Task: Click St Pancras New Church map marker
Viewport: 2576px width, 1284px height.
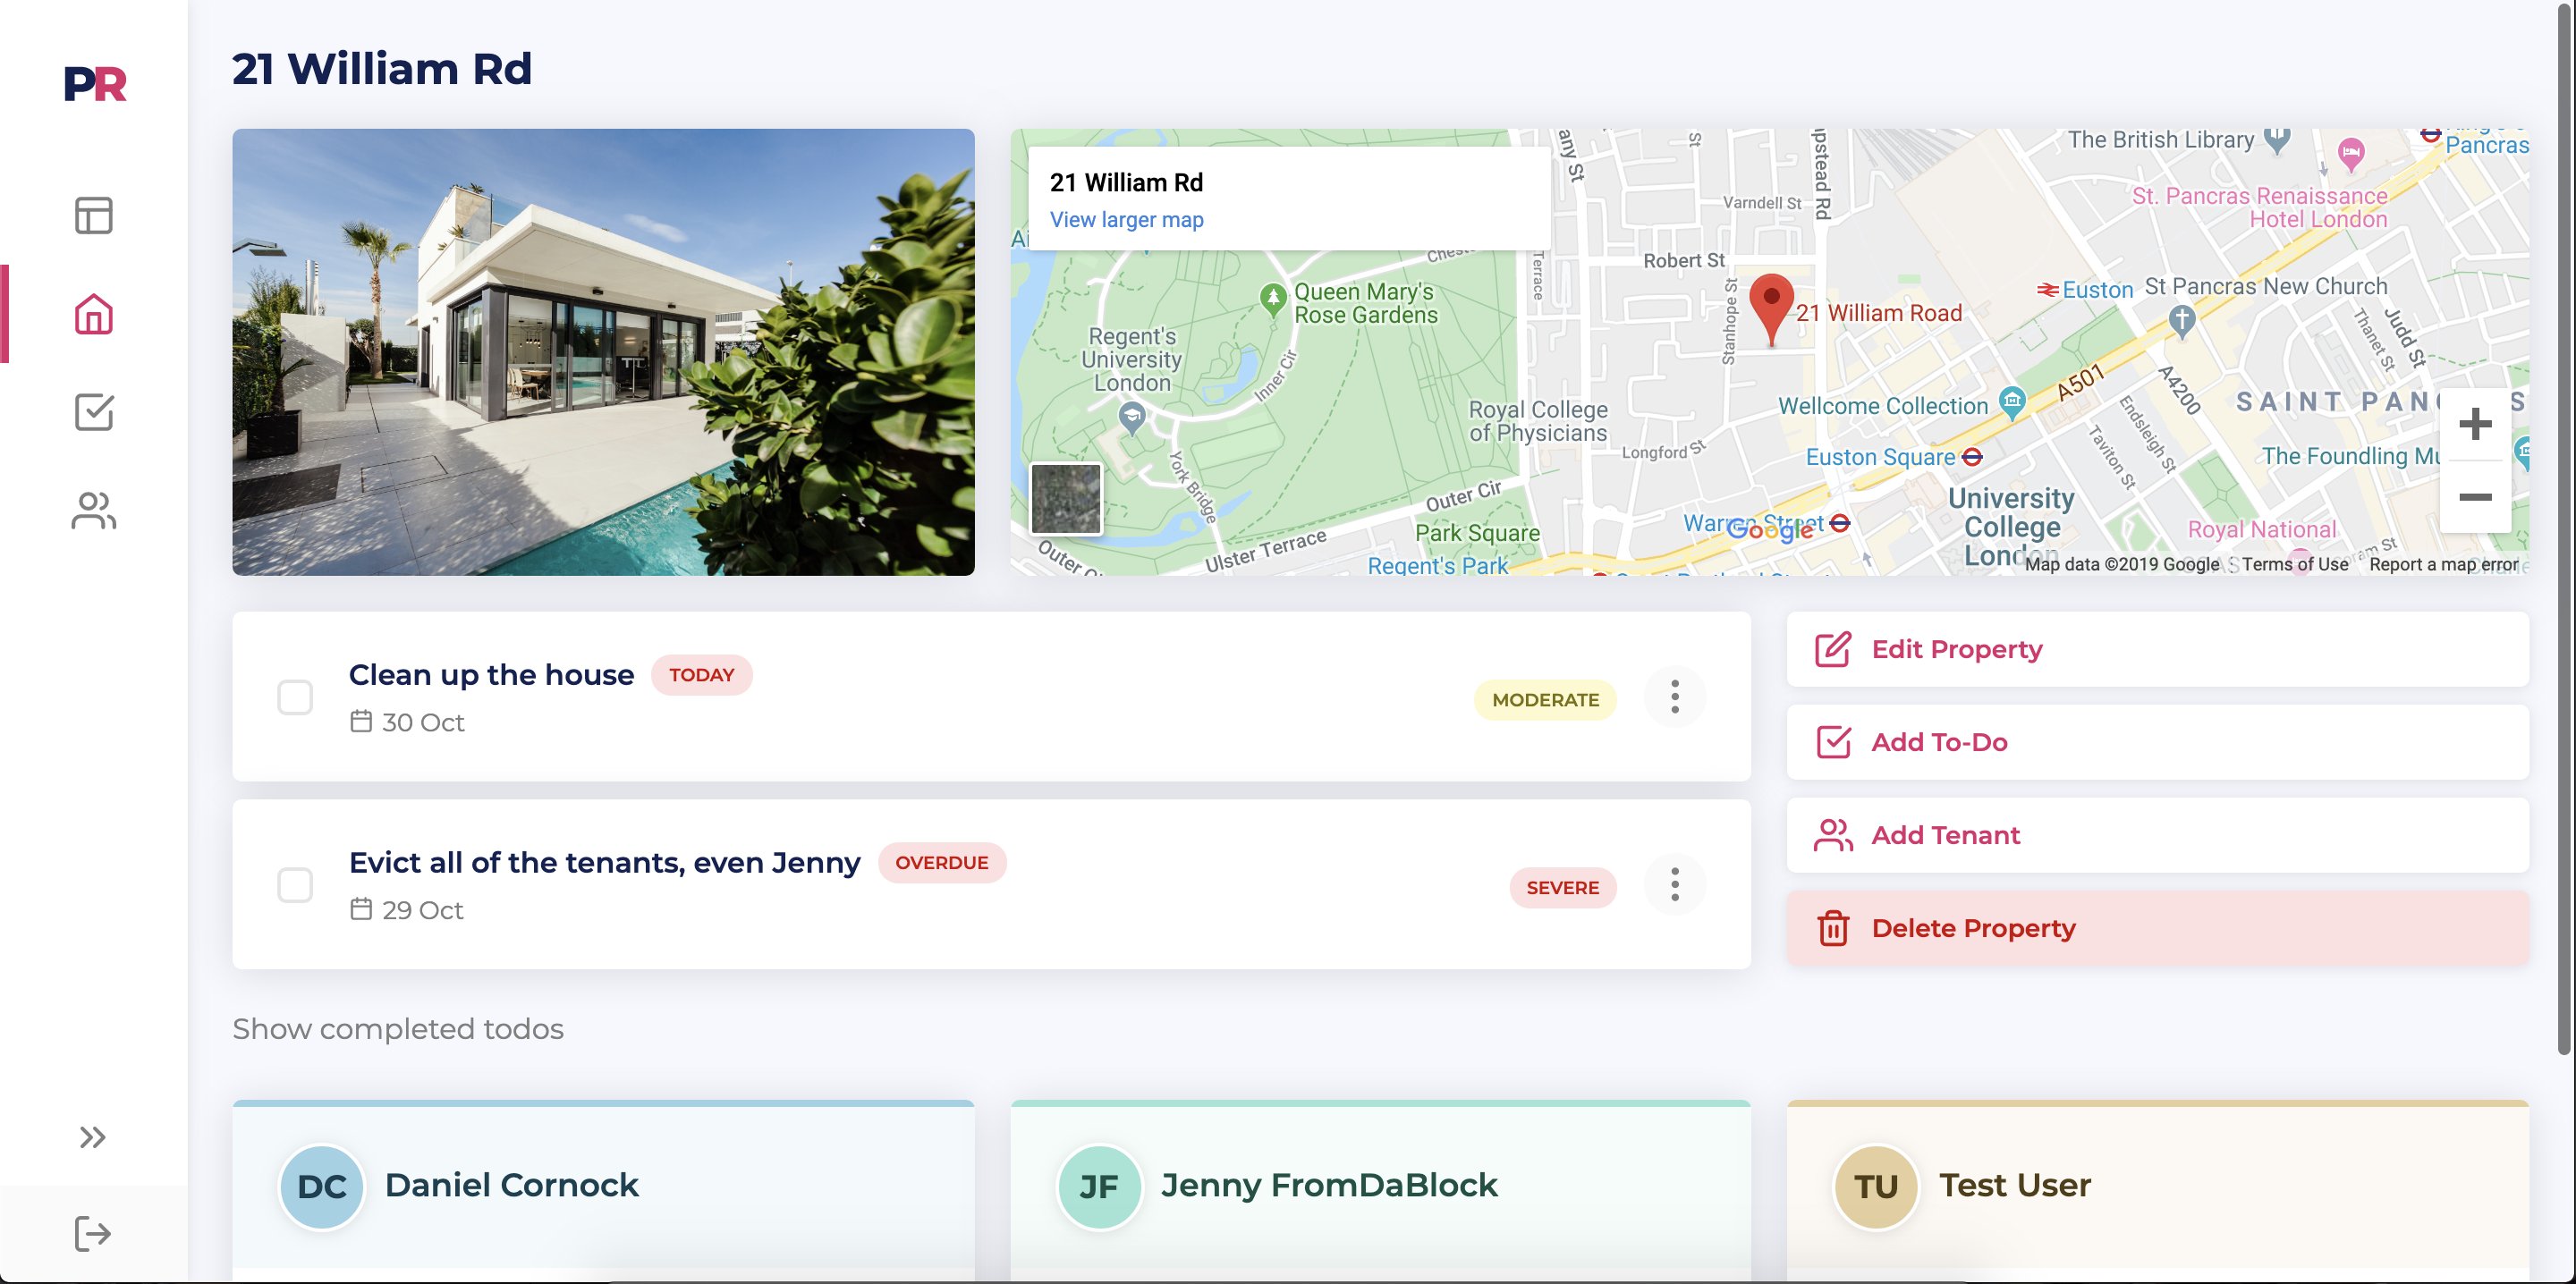Action: coord(2182,320)
